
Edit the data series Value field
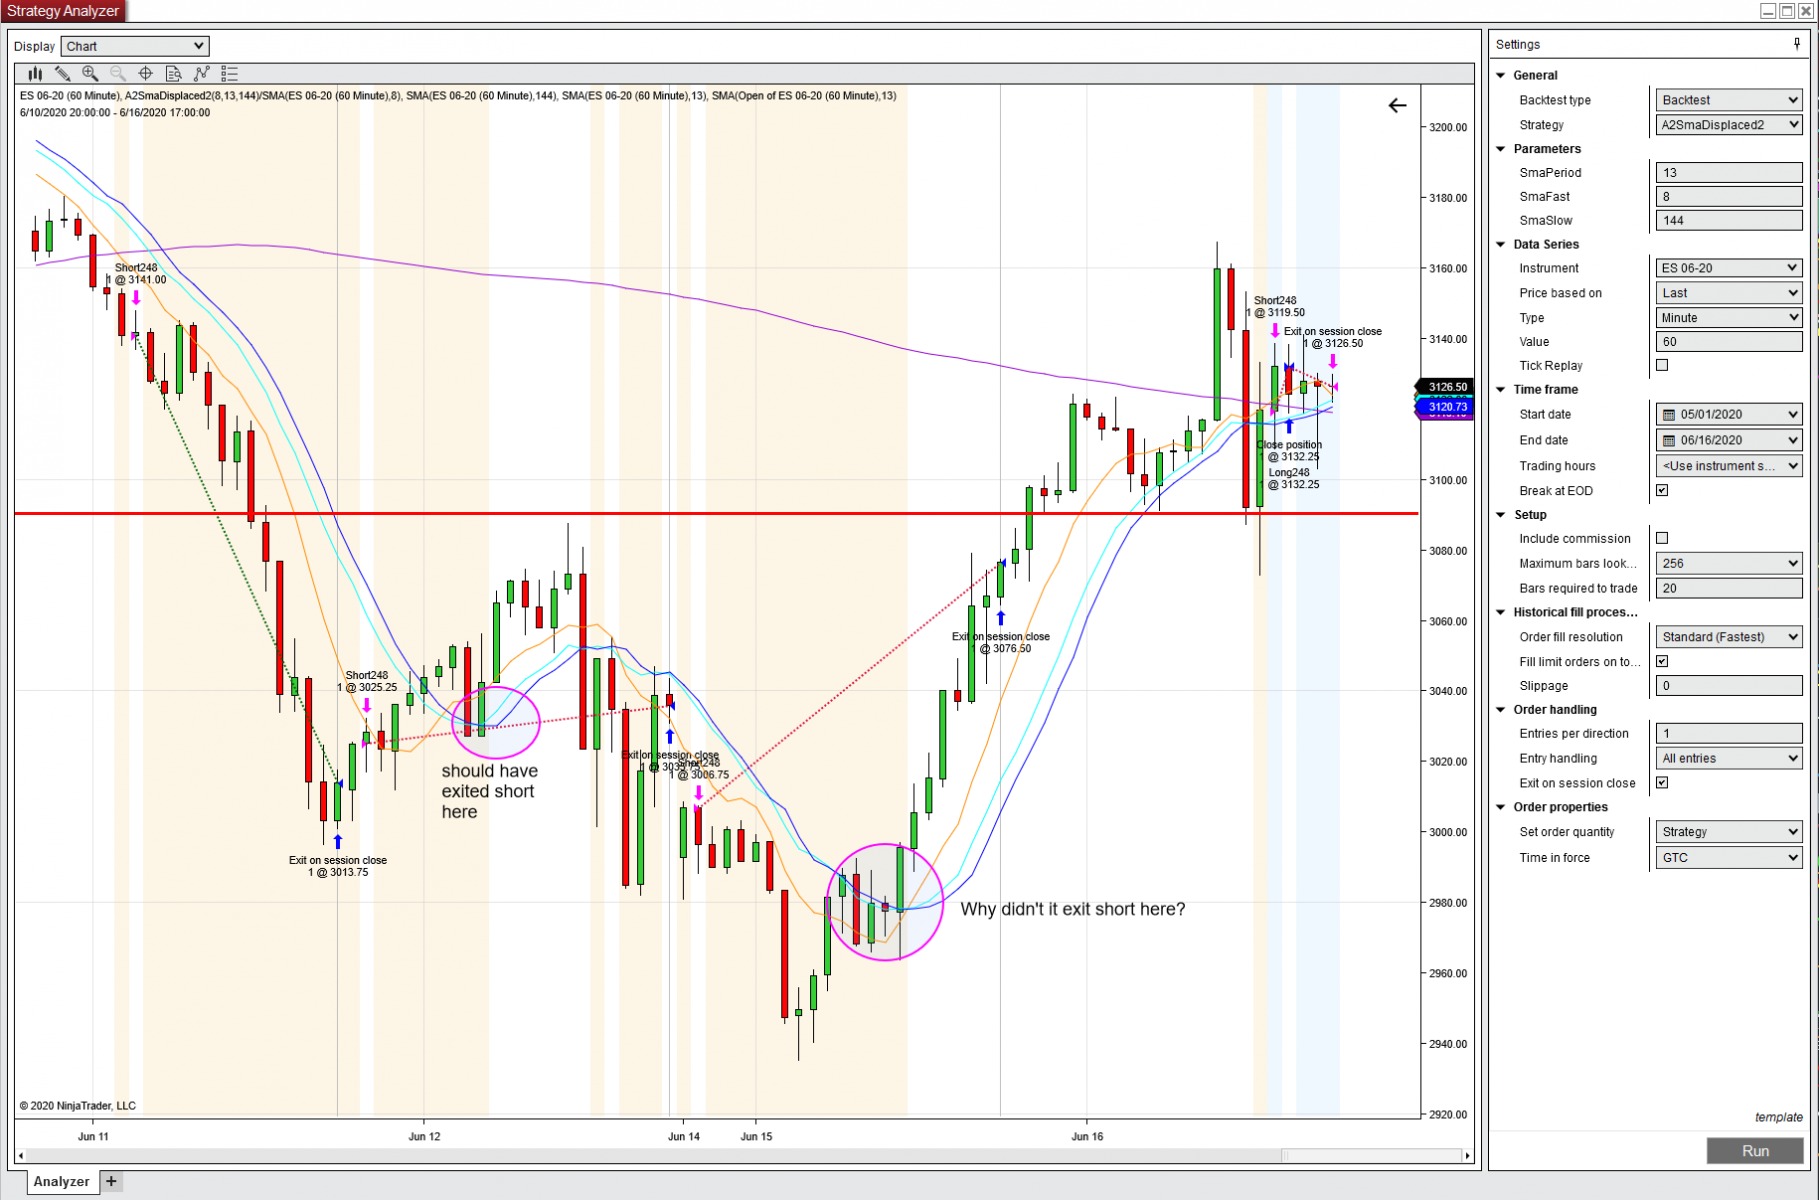(x=1729, y=342)
